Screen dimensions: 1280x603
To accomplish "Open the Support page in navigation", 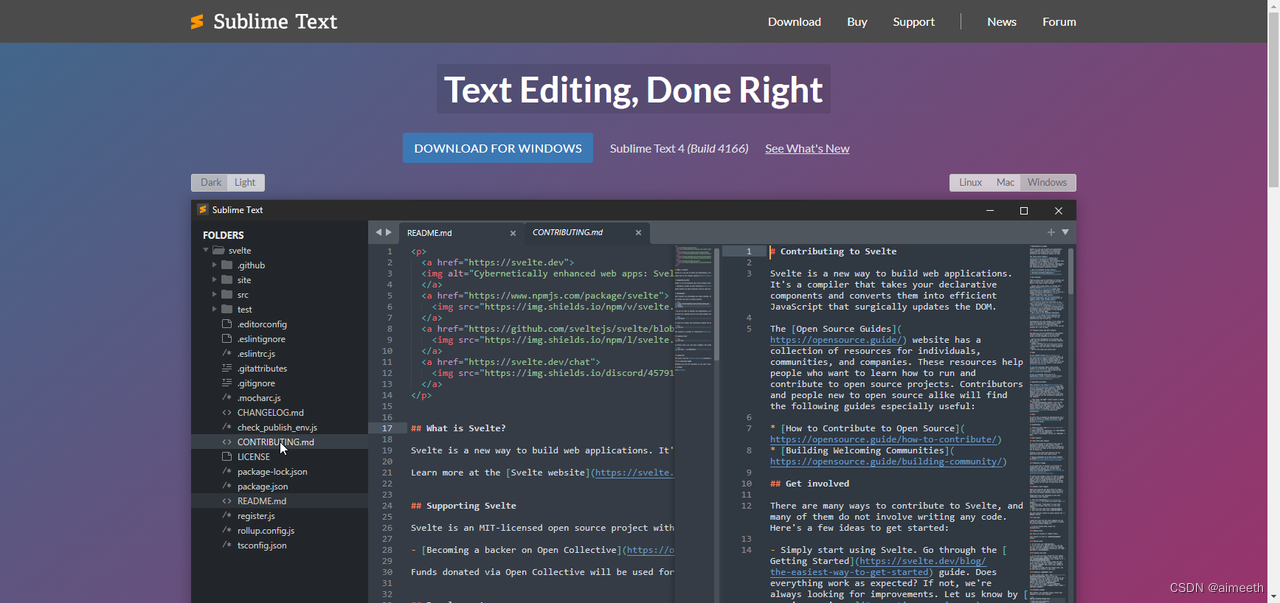I will coord(914,22).
